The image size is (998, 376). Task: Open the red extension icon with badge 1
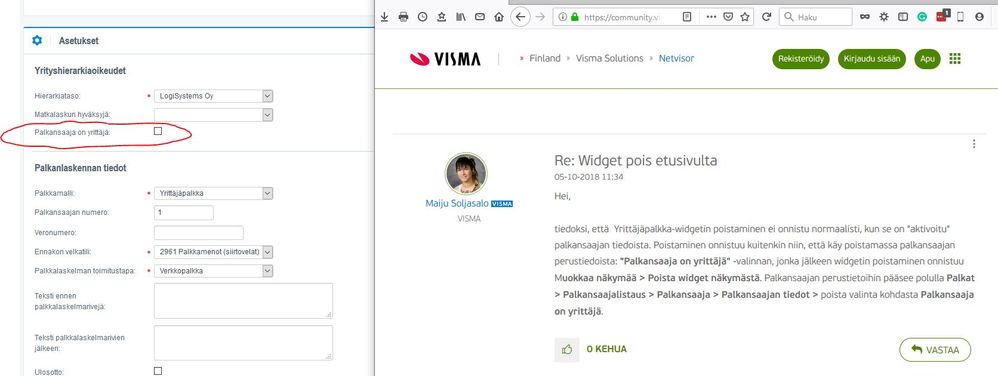tap(942, 17)
